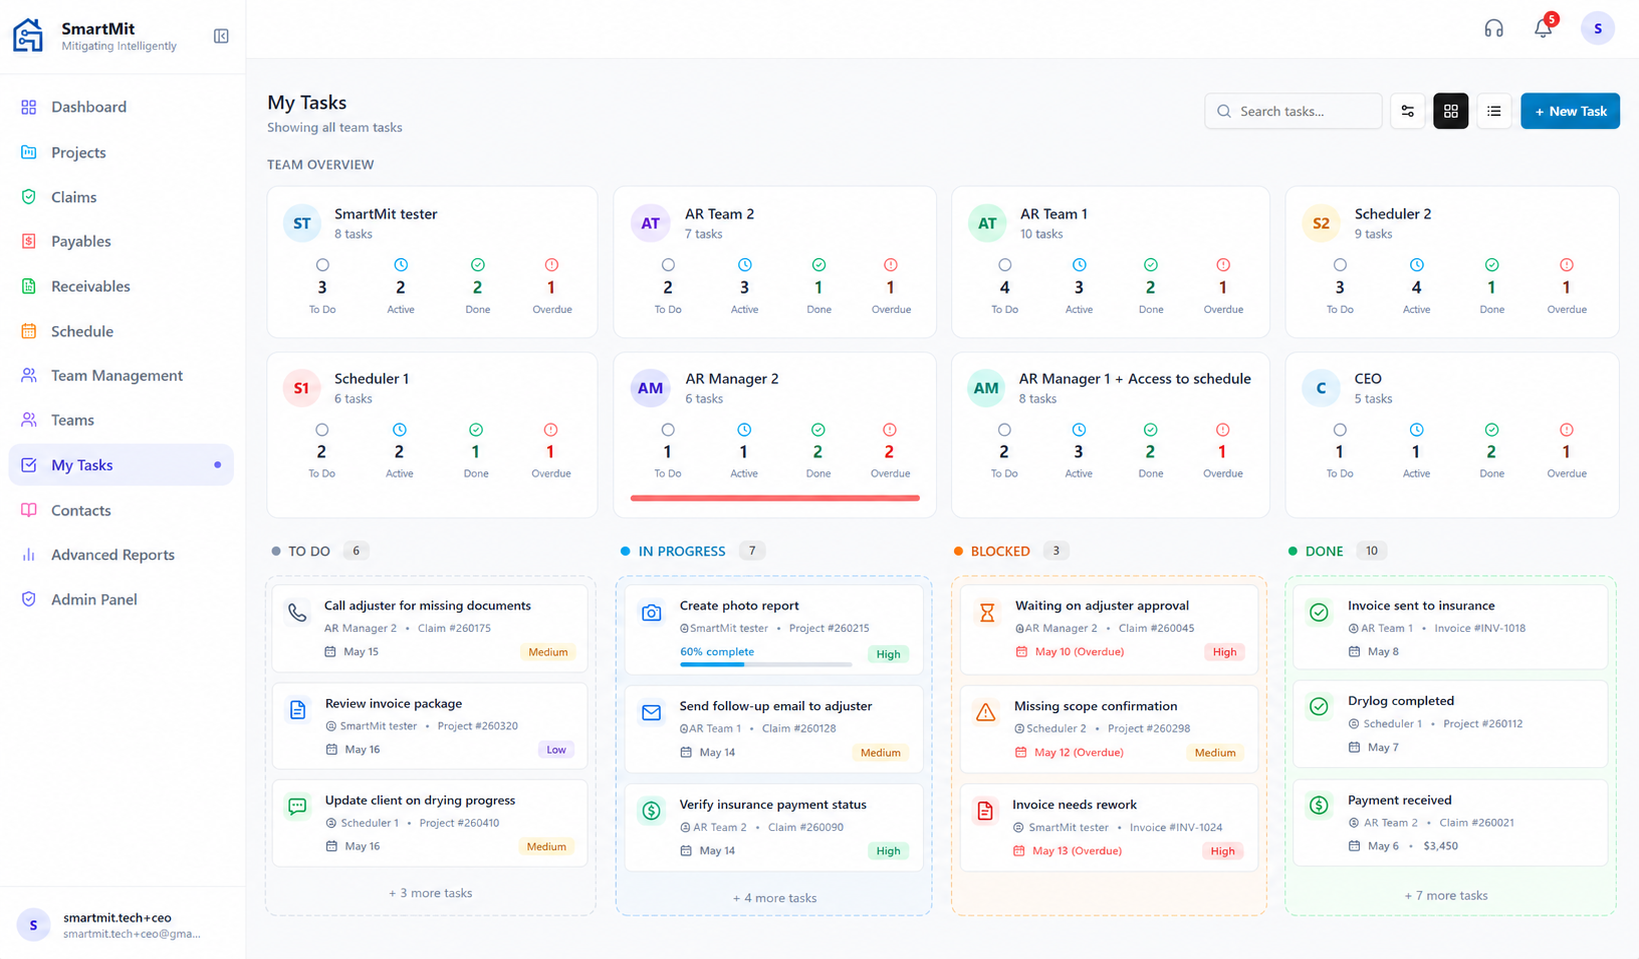The height and width of the screenshot is (959, 1639).
Task: Click dollar icon on Verify insurance payment
Action: 651,811
